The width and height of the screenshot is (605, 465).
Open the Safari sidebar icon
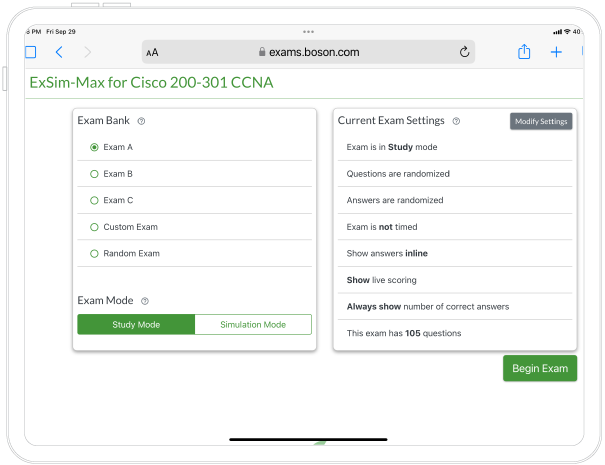[30, 52]
